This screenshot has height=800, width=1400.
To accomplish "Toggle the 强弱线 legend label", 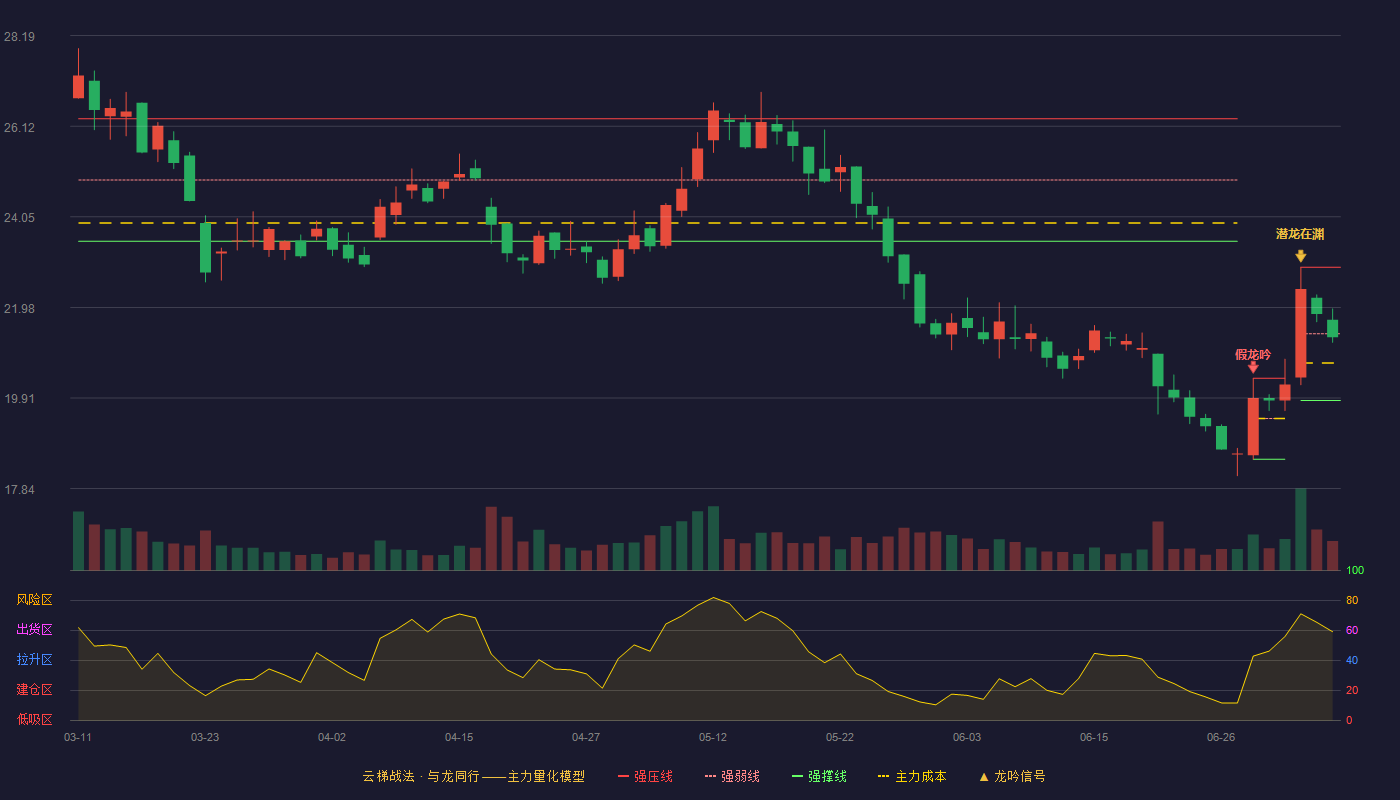I will point(740,777).
